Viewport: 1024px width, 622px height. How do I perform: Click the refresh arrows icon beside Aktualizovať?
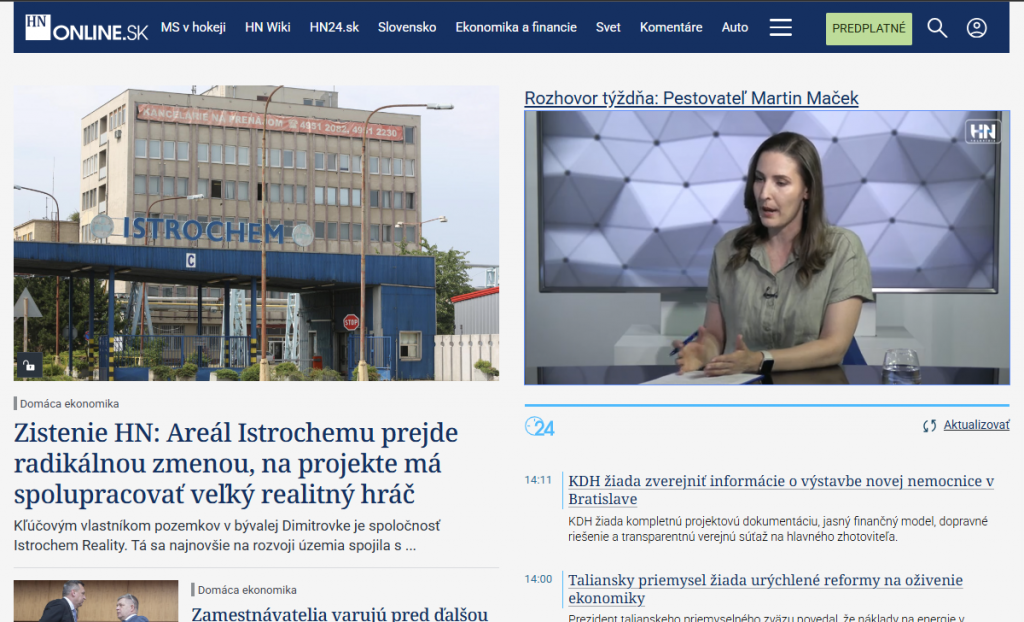point(929,426)
